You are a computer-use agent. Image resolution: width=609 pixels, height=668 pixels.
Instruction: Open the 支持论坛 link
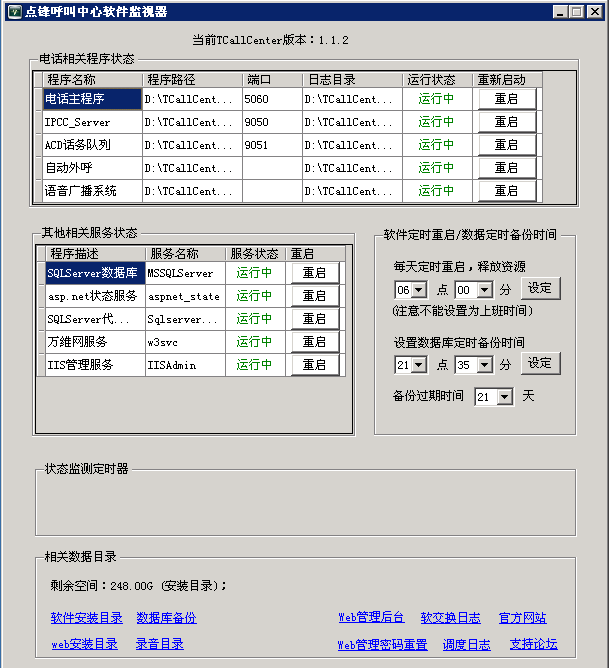(x=534, y=644)
